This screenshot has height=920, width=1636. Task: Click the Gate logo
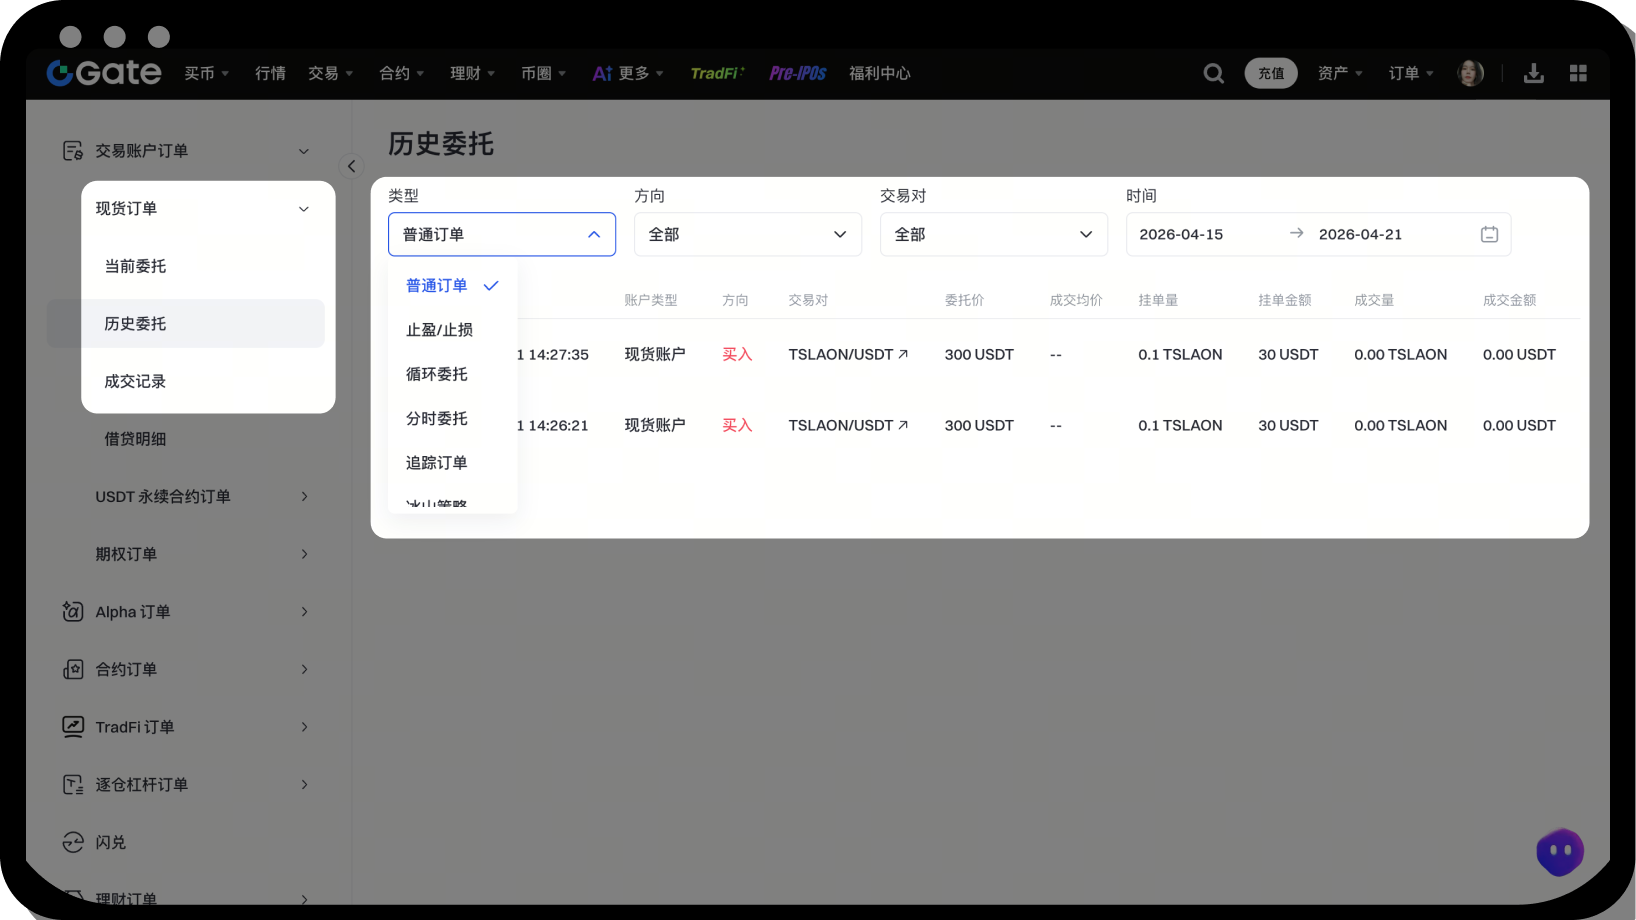[x=104, y=72]
